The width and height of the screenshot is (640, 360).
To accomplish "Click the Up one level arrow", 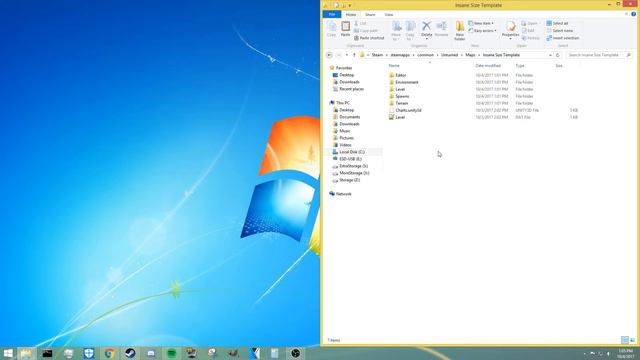I will [354, 55].
